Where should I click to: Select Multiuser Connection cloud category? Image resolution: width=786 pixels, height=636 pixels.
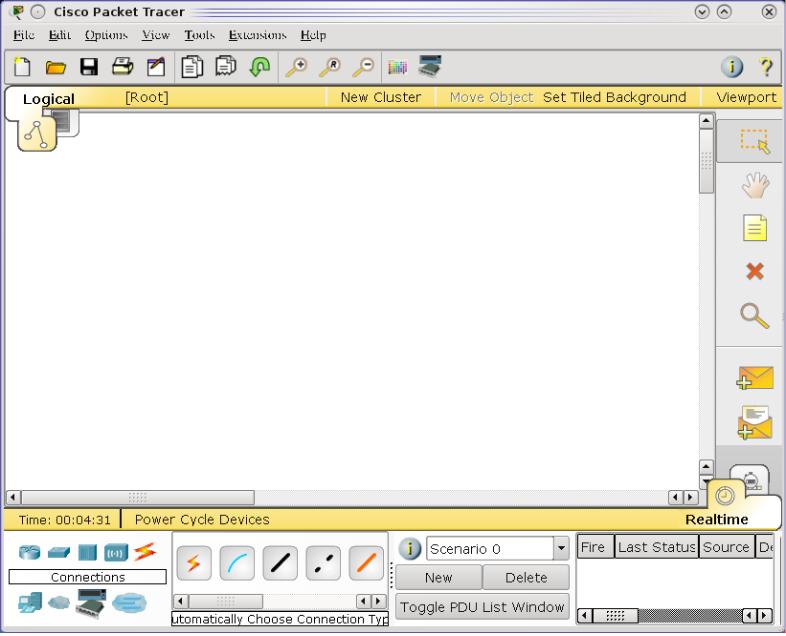129,602
